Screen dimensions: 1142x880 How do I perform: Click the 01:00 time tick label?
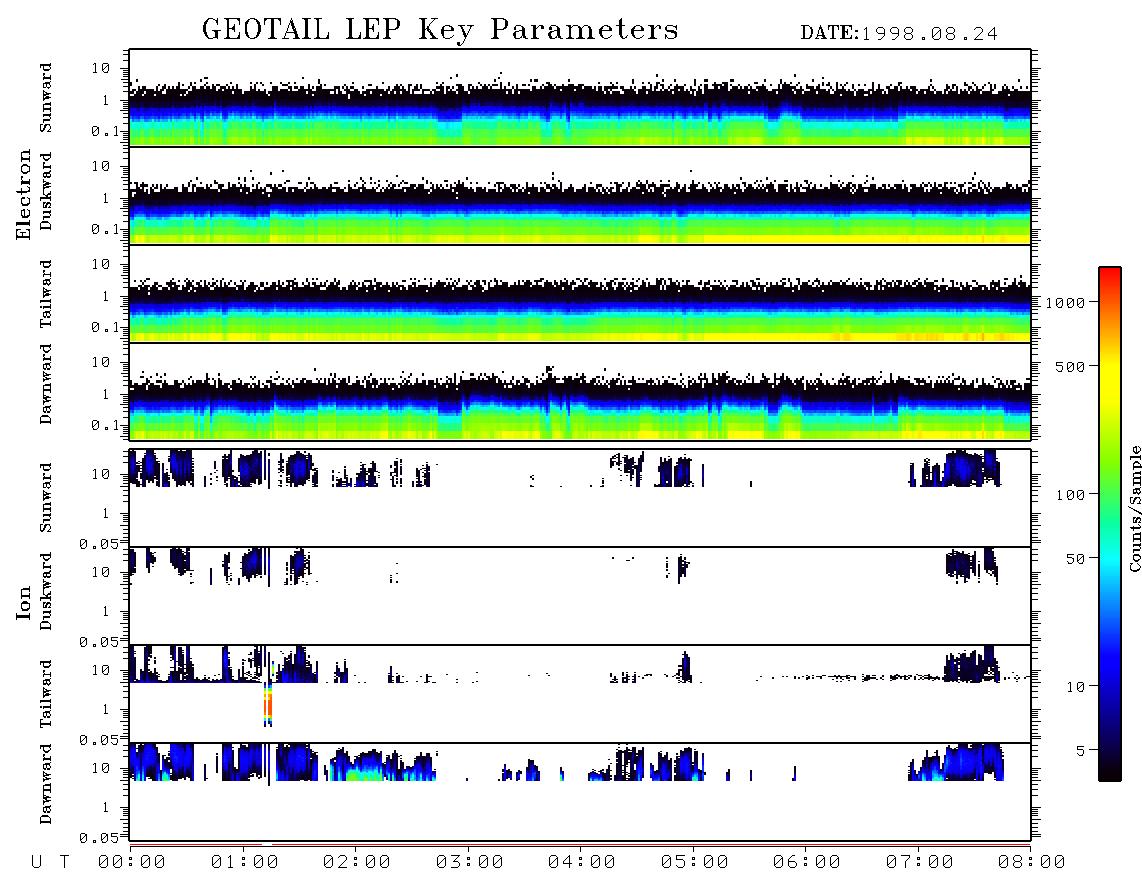point(244,862)
